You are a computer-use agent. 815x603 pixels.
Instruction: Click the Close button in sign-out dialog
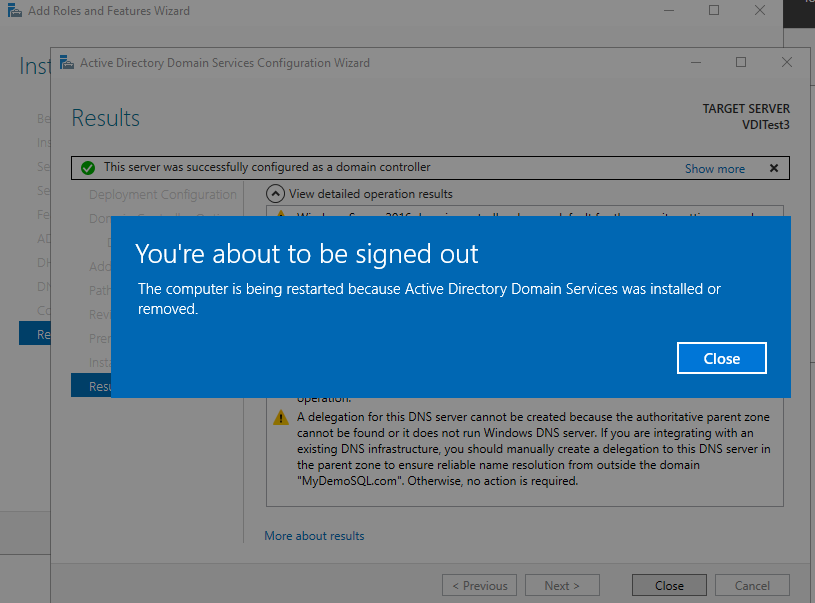pyautogui.click(x=721, y=358)
